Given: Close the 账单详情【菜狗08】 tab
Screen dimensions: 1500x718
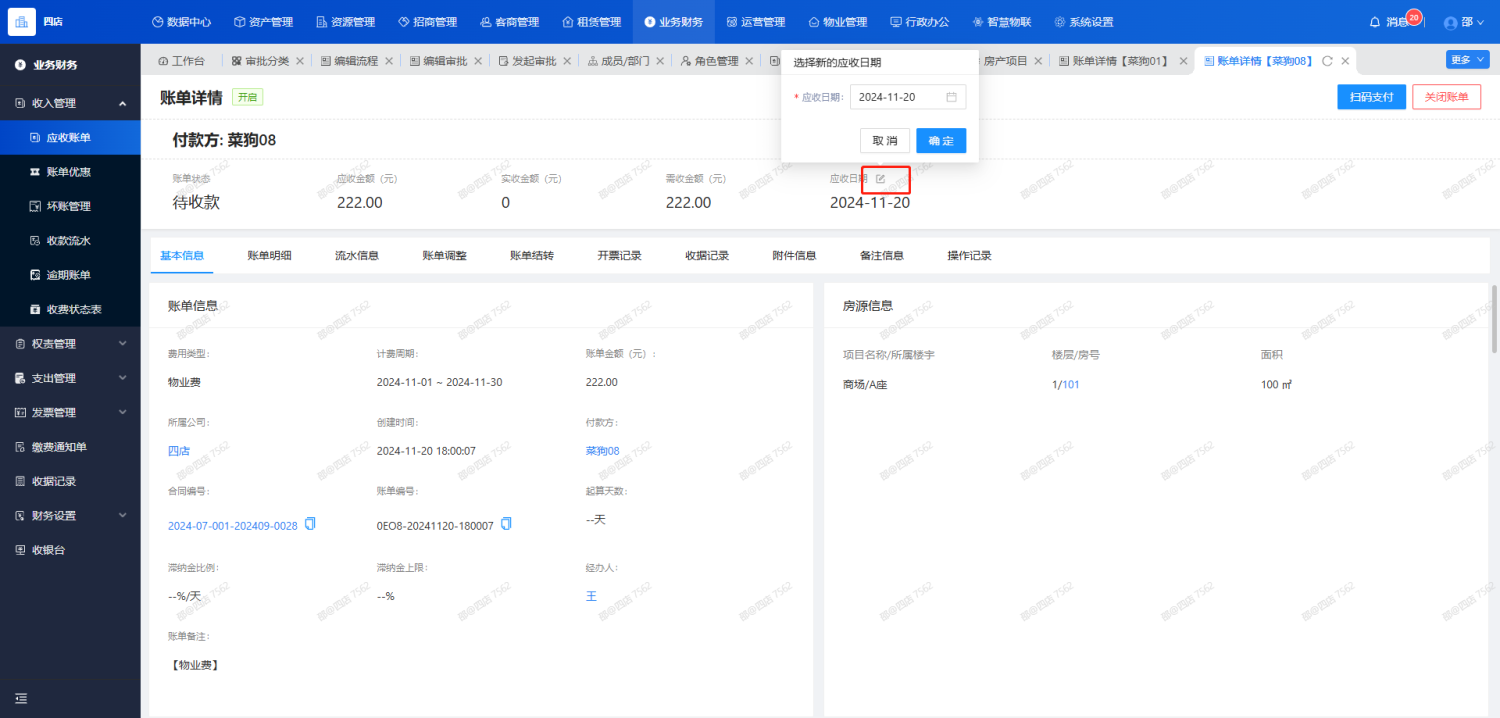Looking at the screenshot, I should [x=1345, y=61].
